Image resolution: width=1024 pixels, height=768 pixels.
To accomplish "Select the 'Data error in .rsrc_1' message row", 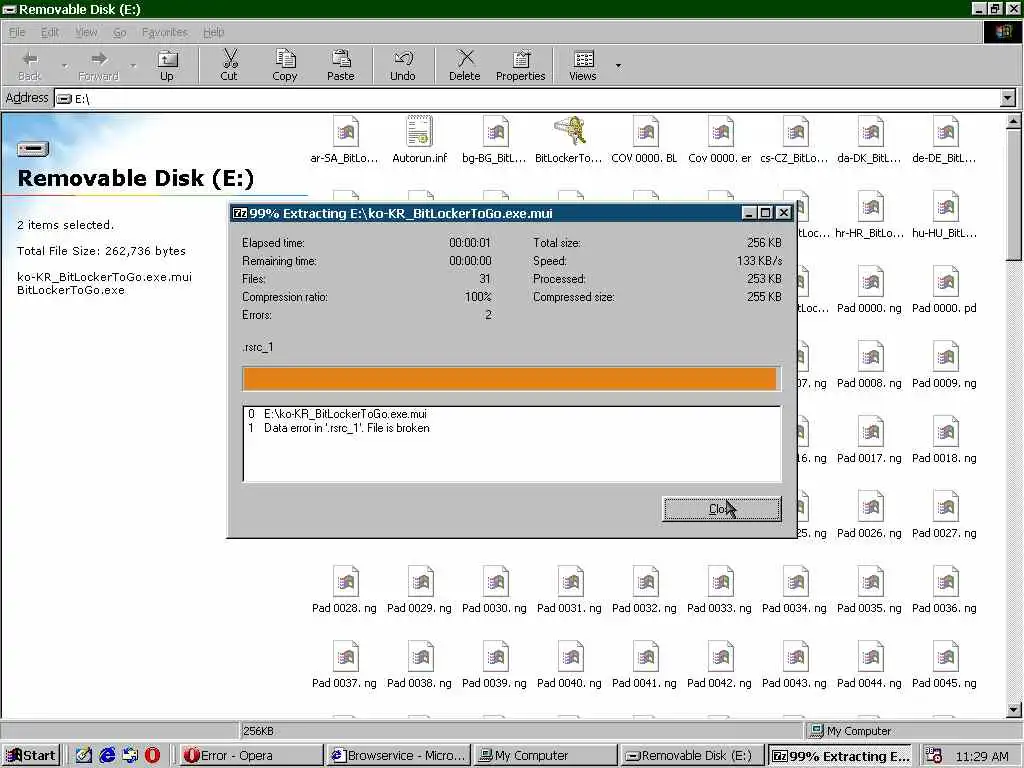I will pyautogui.click(x=511, y=428).
